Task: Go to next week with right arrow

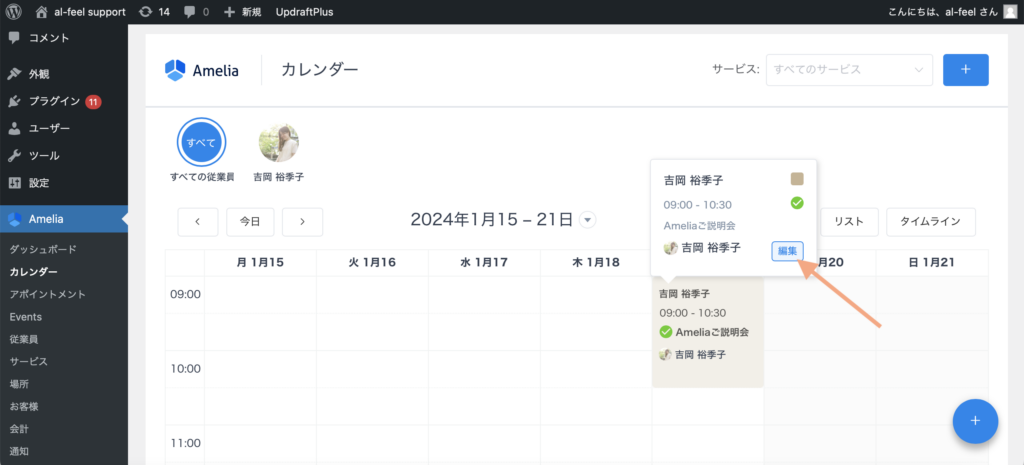Action: pos(302,221)
